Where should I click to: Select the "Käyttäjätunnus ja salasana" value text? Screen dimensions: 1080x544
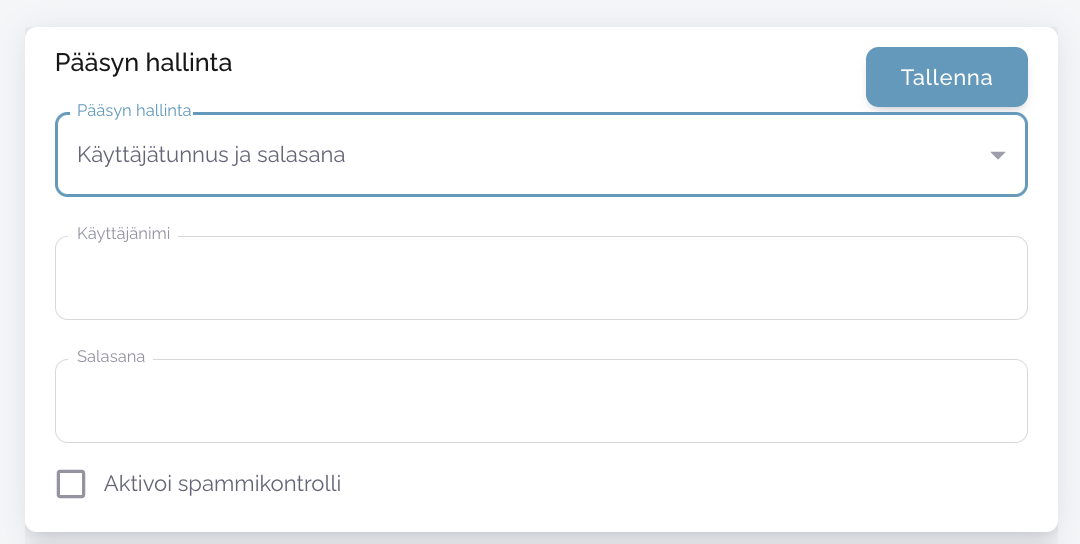[x=211, y=155]
